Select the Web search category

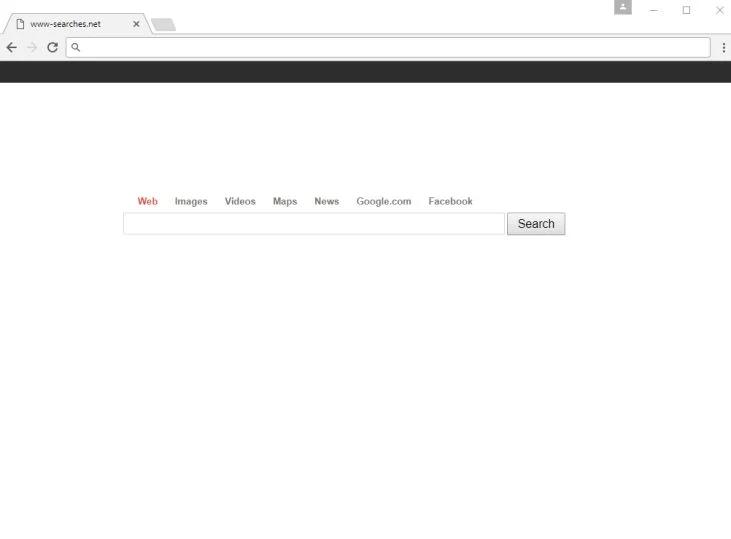[x=147, y=201]
